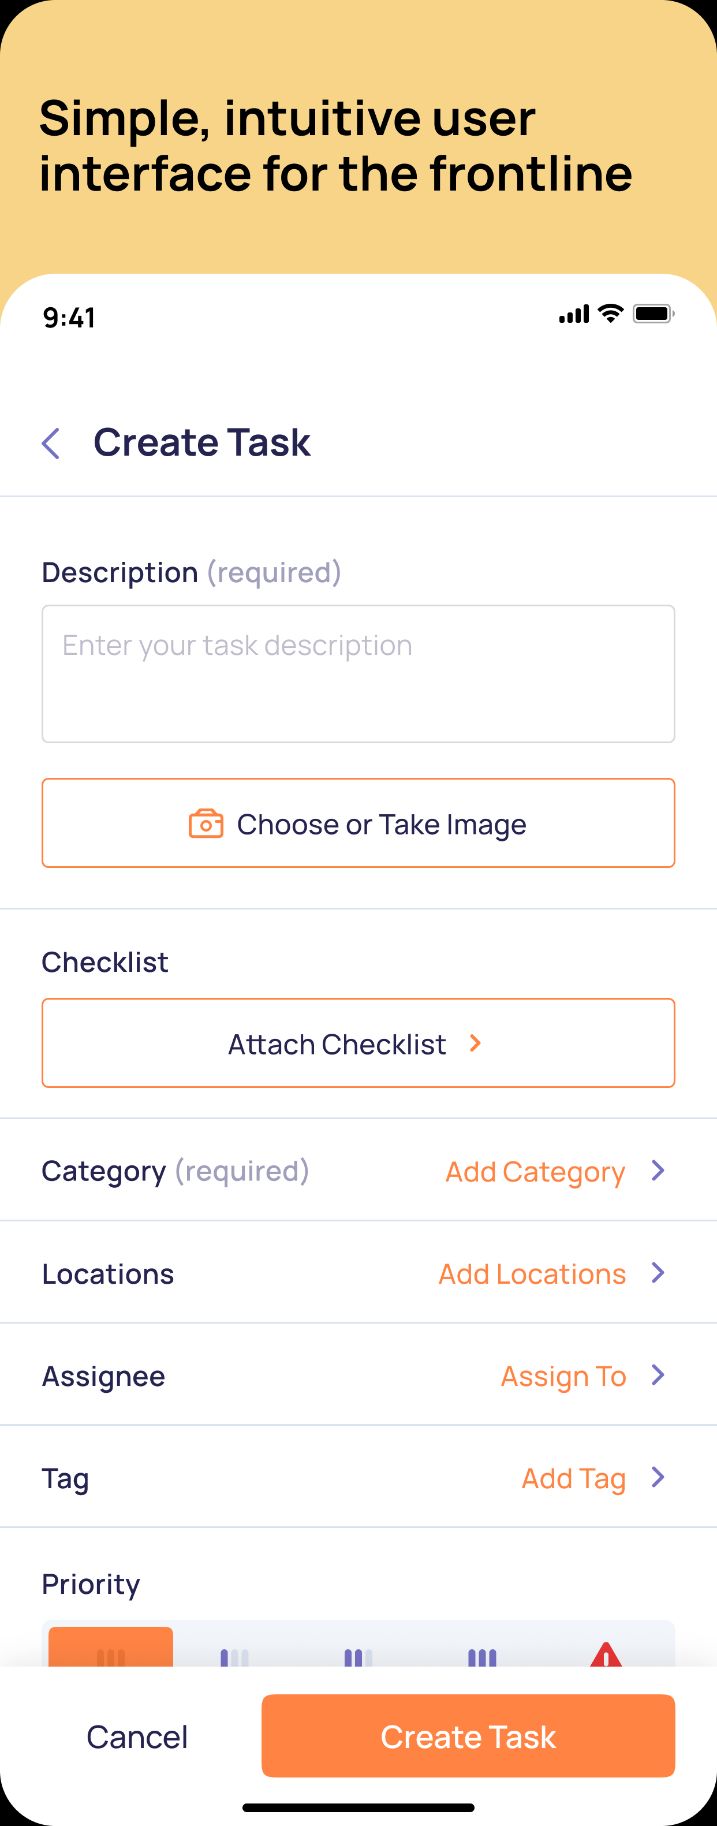Open the Attach Checklist button
The image size is (717, 1826).
click(358, 1043)
